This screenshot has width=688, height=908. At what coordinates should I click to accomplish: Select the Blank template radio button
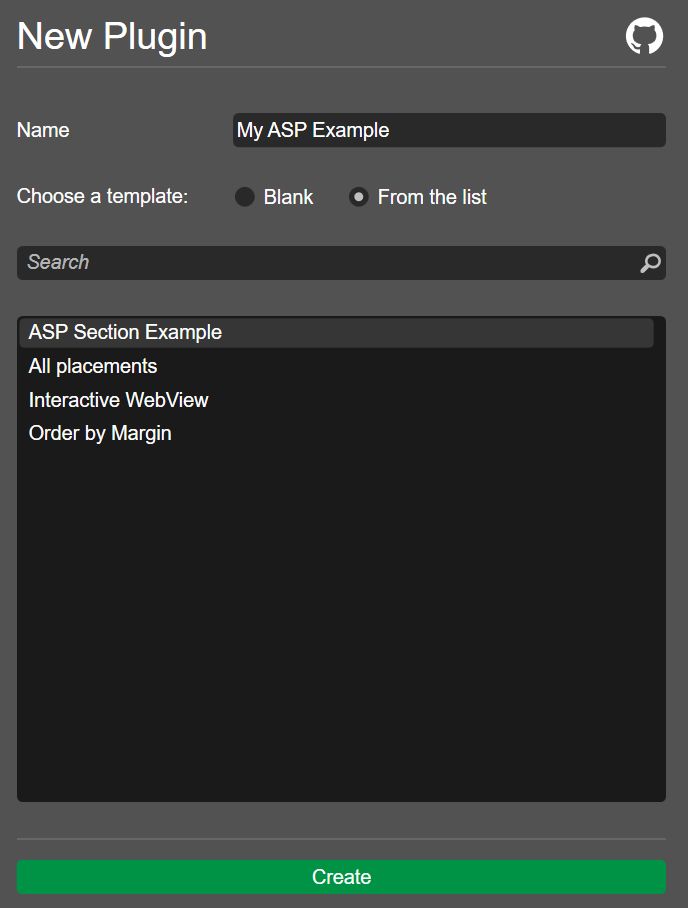[x=244, y=197]
